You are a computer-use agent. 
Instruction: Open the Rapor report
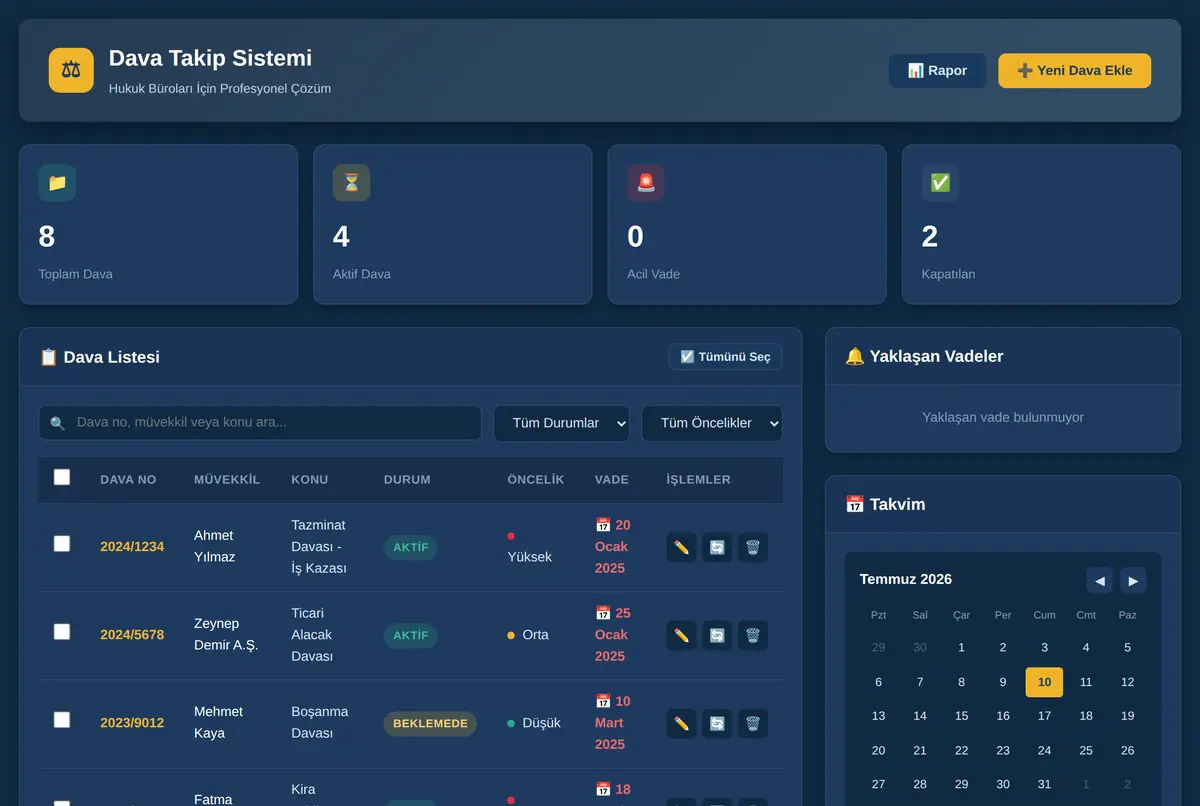click(x=937, y=71)
